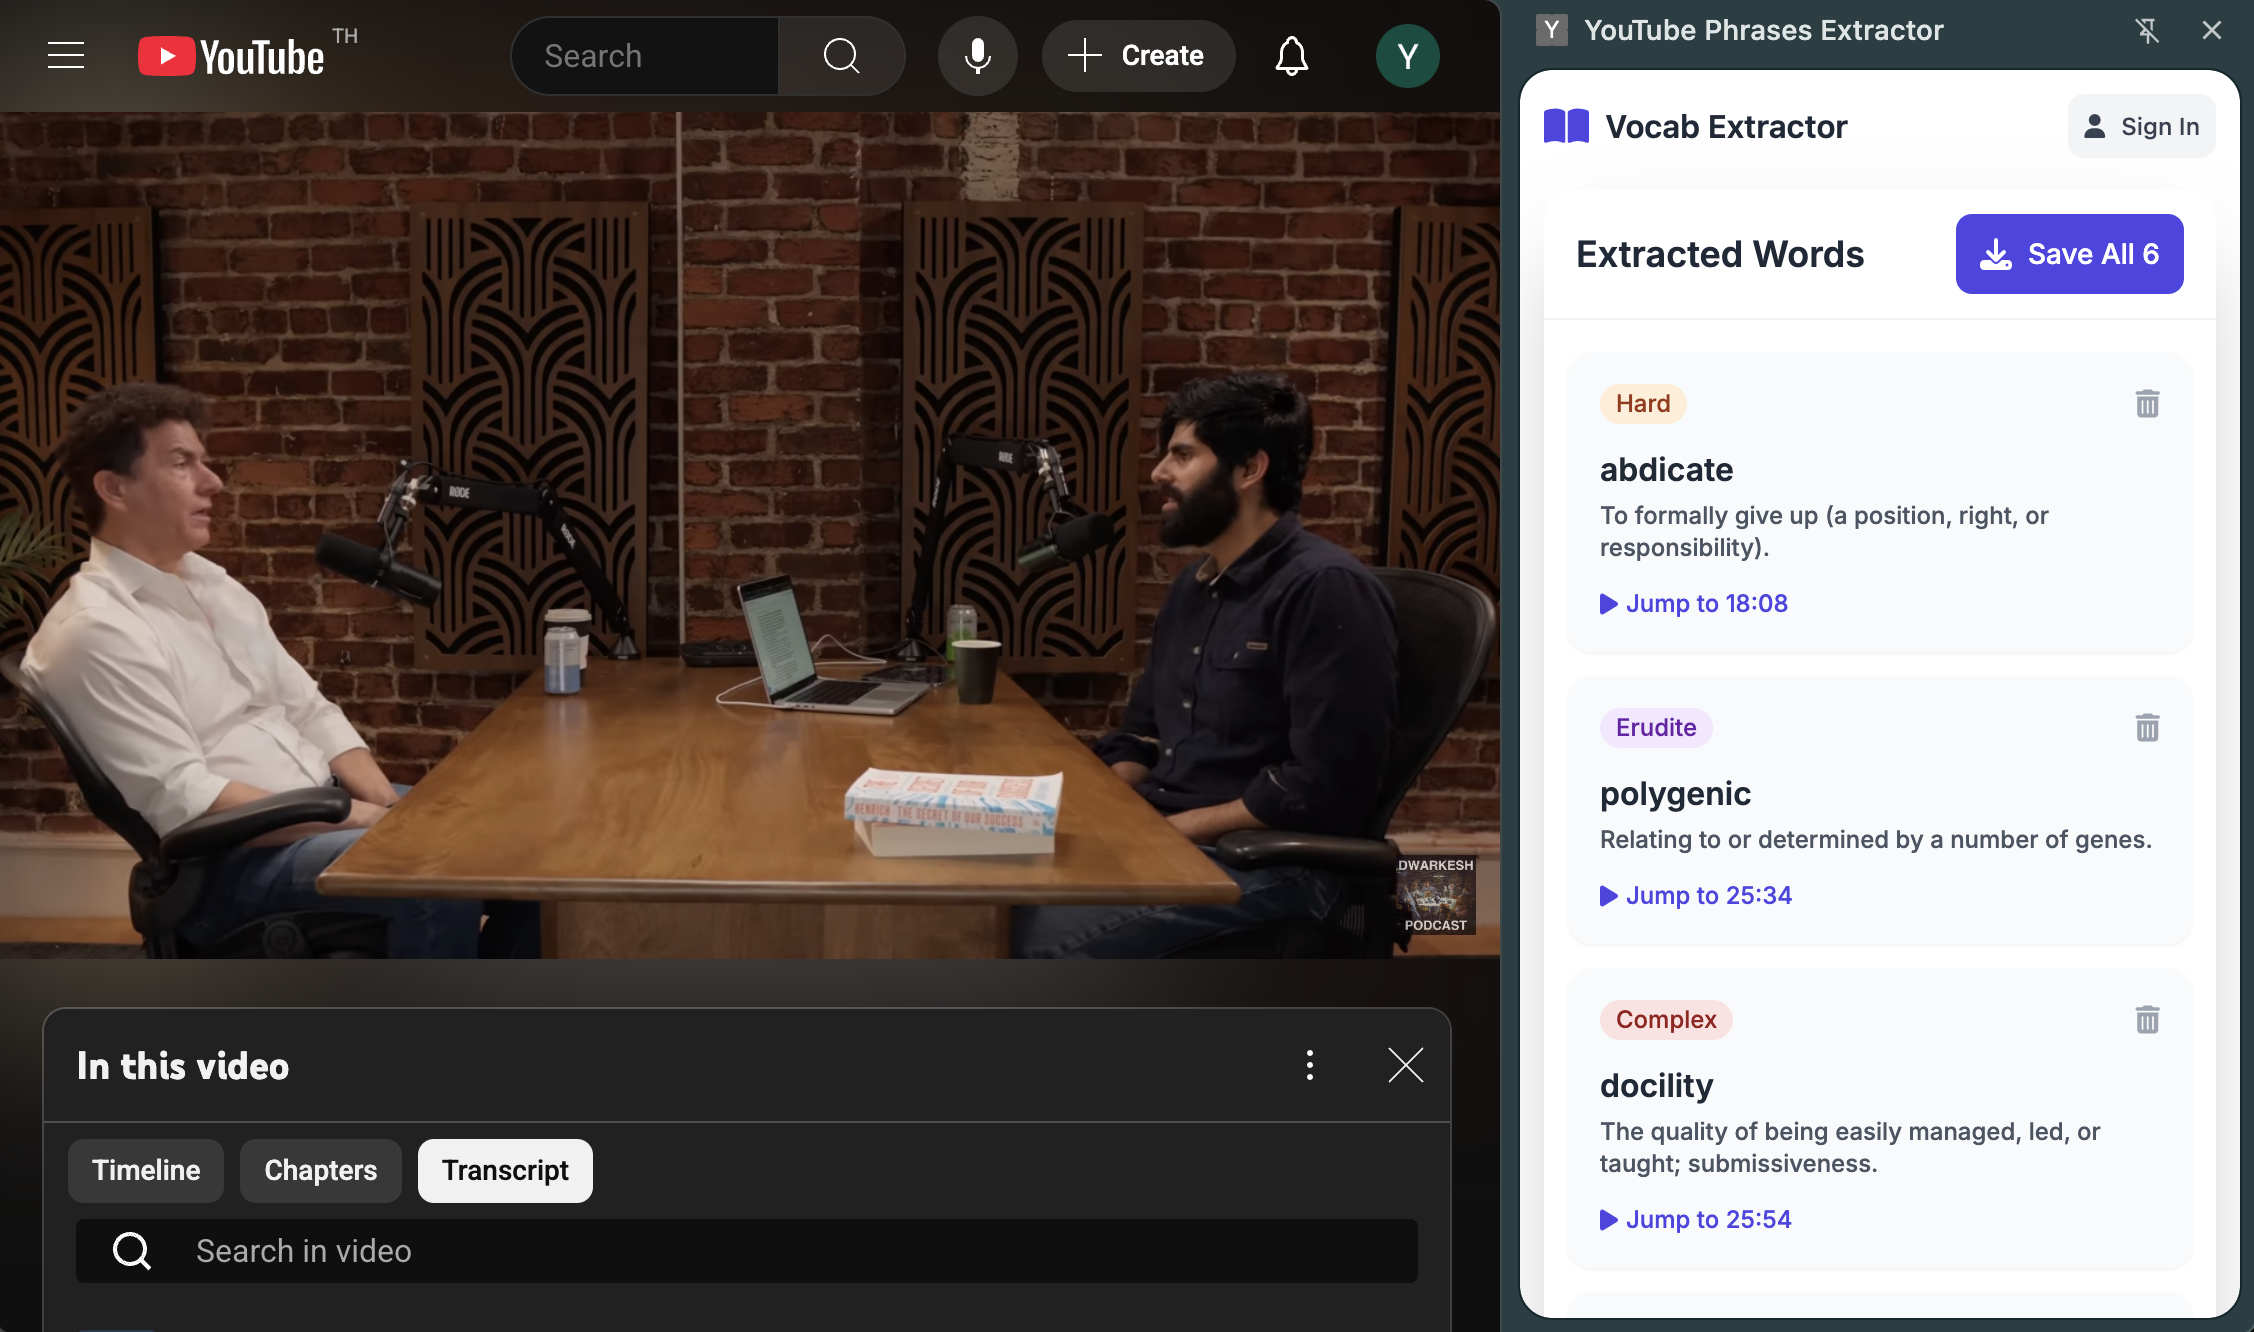Click the Erudite difficulty tag
The width and height of the screenshot is (2254, 1332).
point(1656,728)
